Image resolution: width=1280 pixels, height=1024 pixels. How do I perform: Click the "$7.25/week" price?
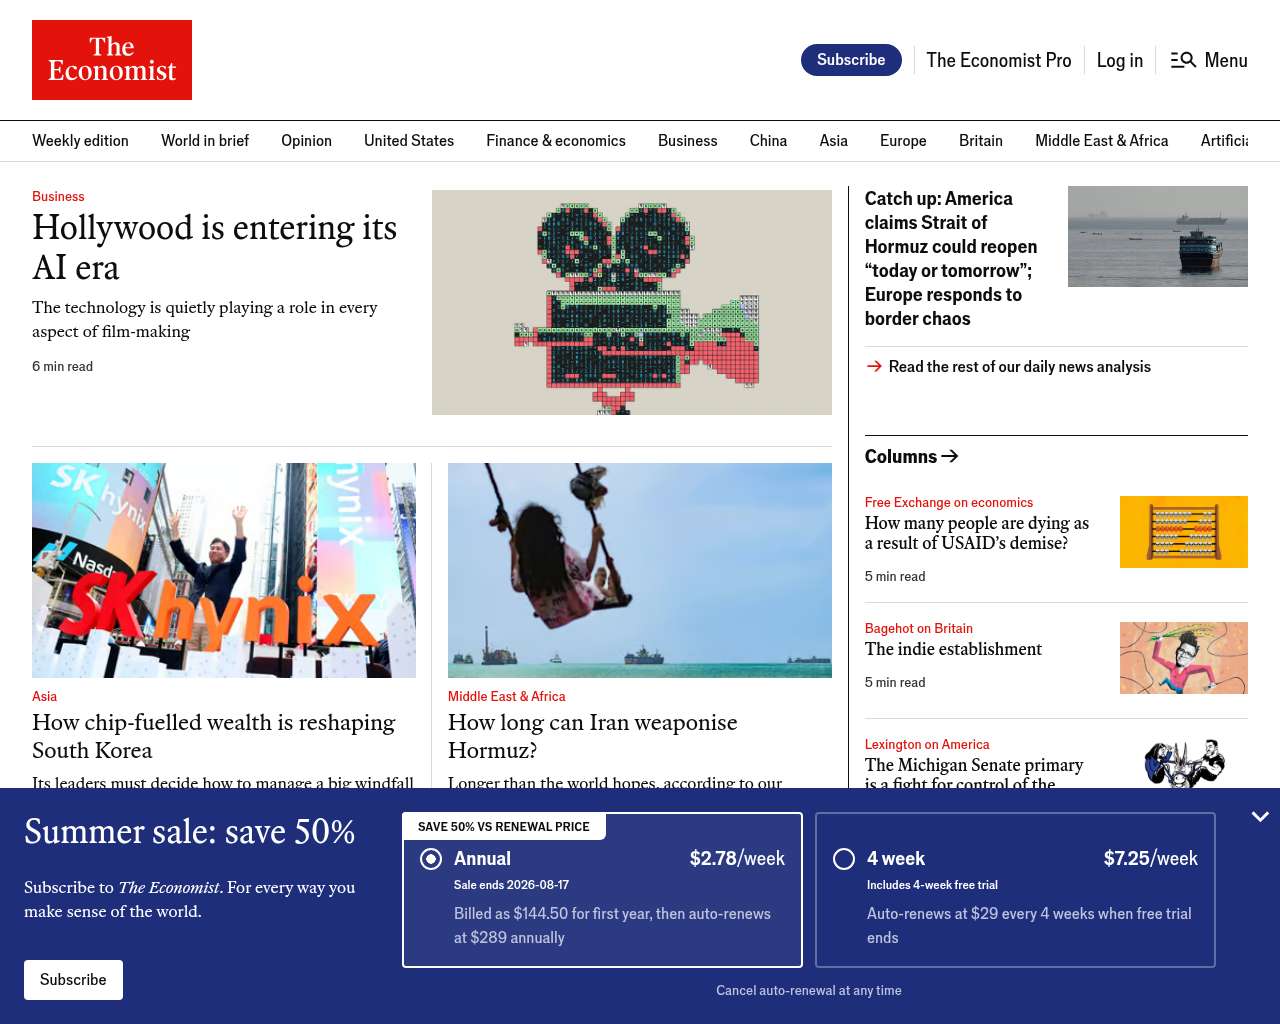1151,859
